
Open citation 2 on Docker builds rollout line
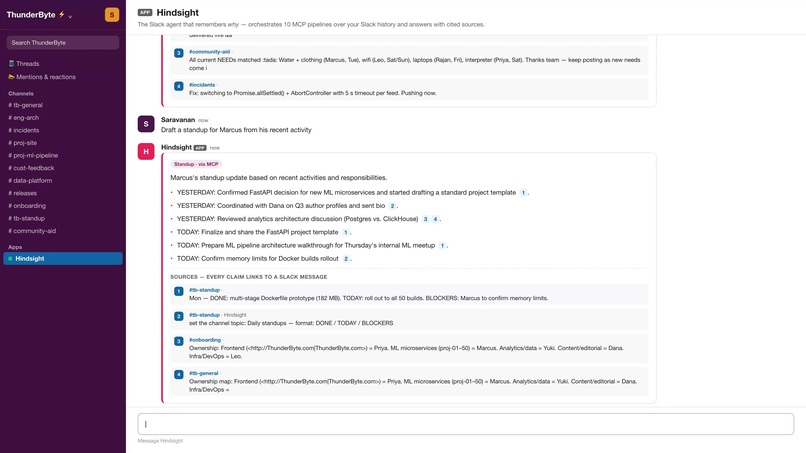346,259
